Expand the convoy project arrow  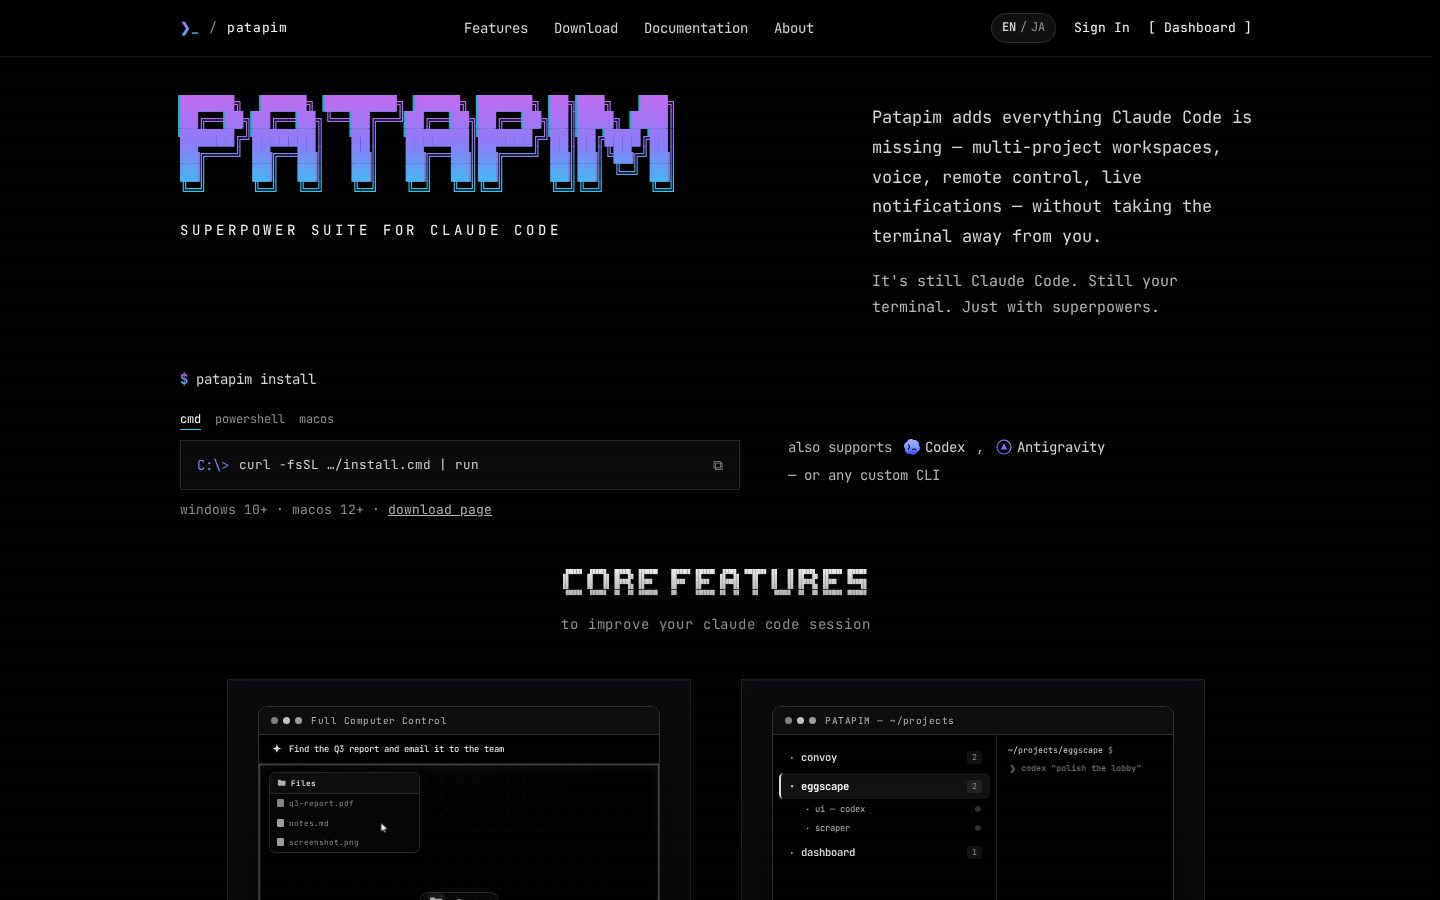click(792, 758)
